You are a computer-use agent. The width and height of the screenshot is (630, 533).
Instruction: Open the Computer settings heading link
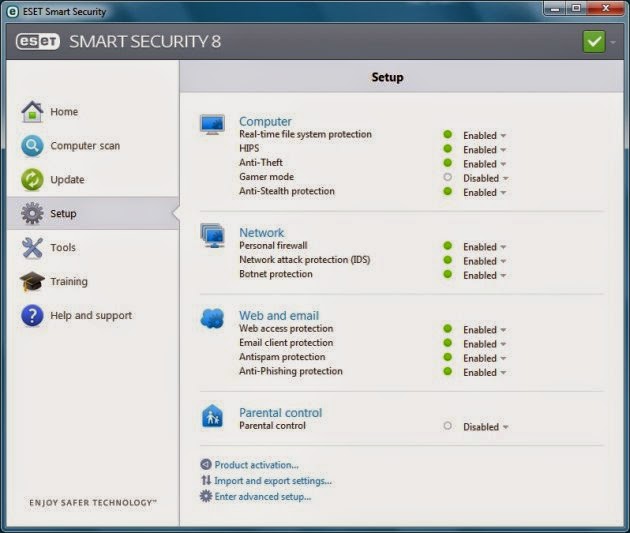point(265,121)
